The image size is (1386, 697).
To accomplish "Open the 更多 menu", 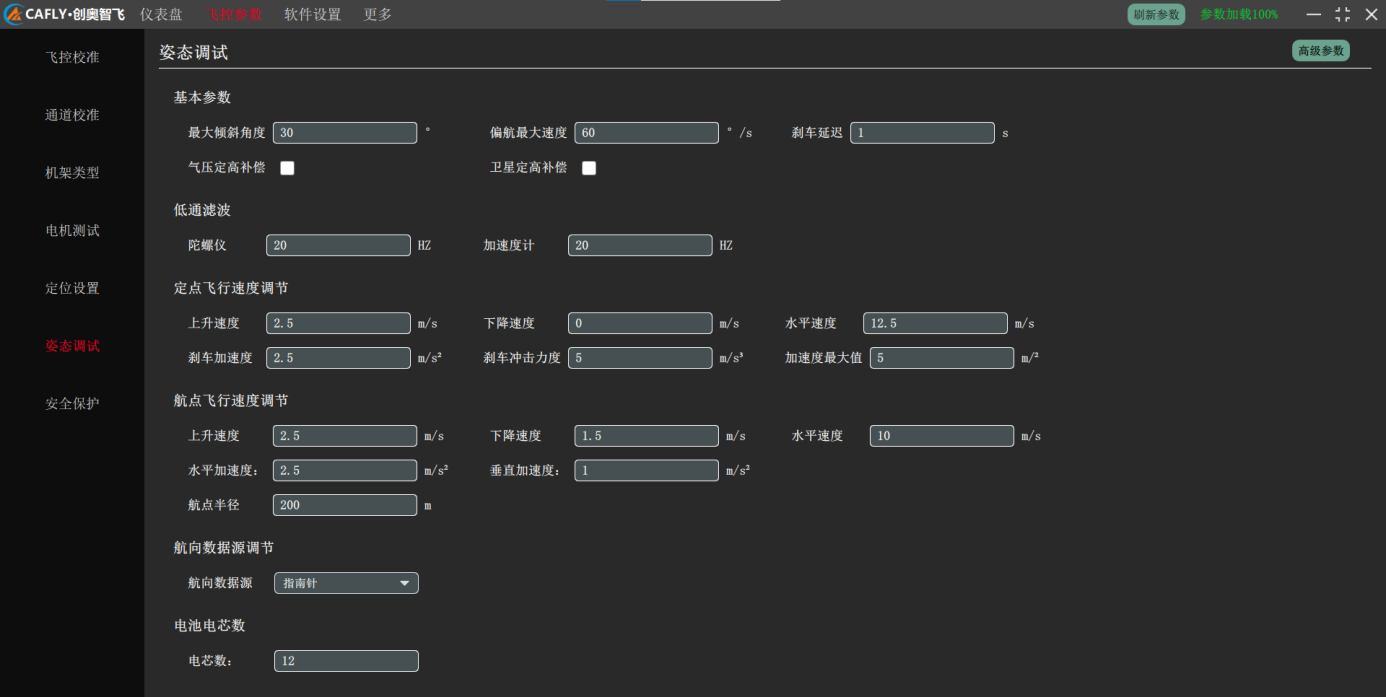I will click(377, 14).
